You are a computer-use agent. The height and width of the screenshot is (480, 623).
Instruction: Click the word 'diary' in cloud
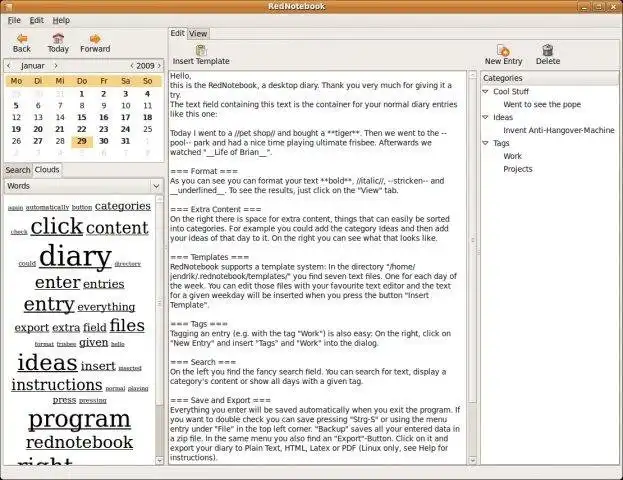75,256
